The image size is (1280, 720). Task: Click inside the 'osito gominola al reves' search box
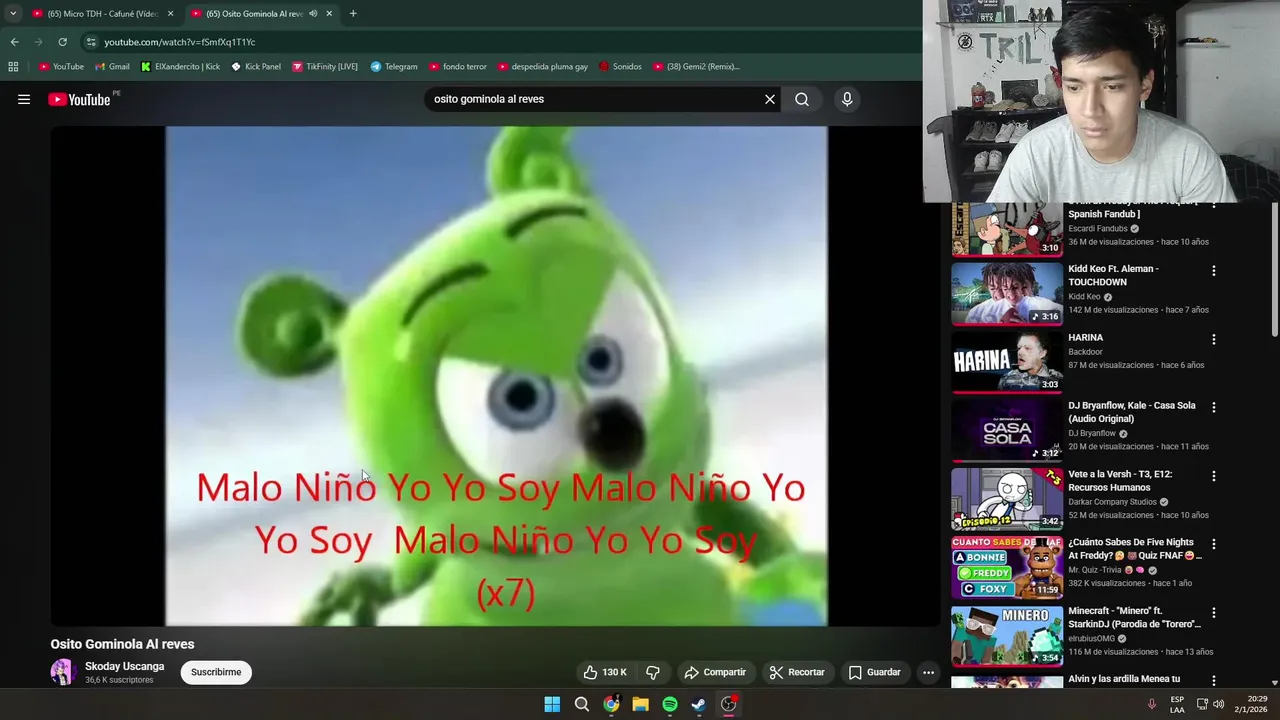point(595,99)
